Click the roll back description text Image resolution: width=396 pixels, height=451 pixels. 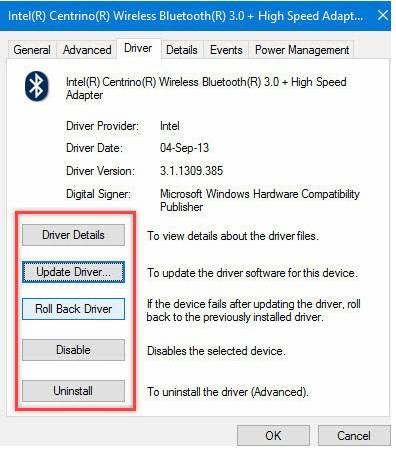(x=254, y=310)
